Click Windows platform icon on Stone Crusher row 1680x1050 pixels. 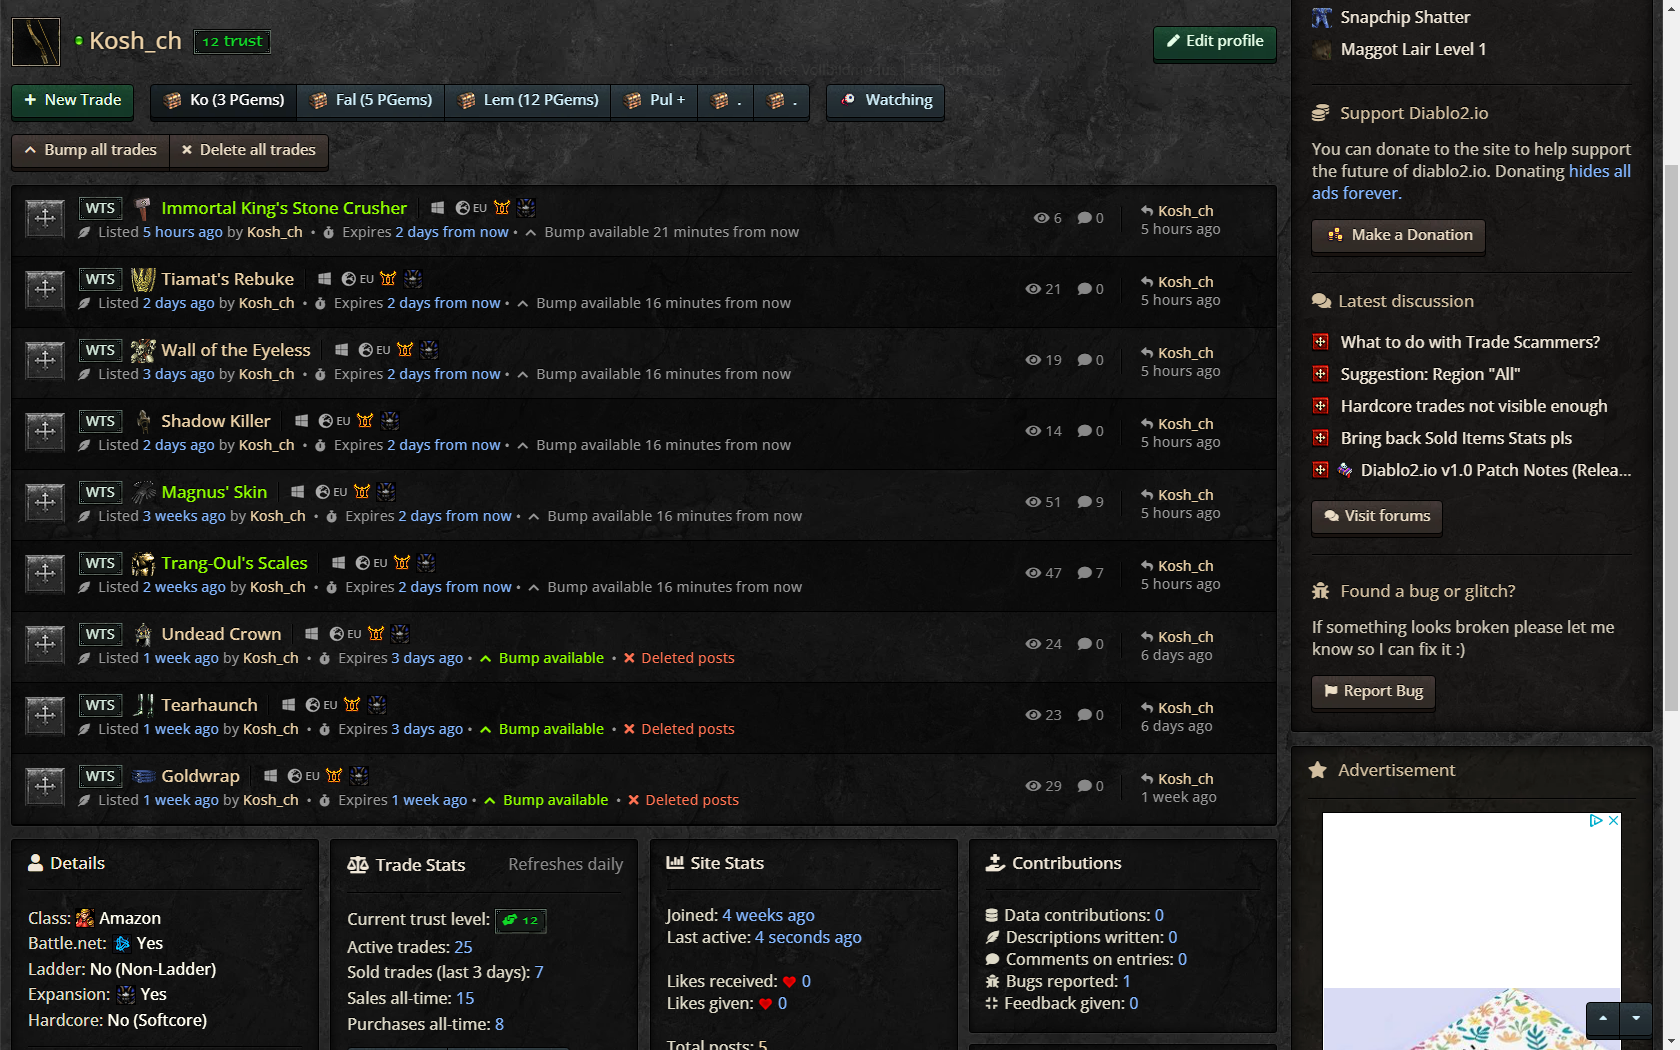pyautogui.click(x=437, y=208)
